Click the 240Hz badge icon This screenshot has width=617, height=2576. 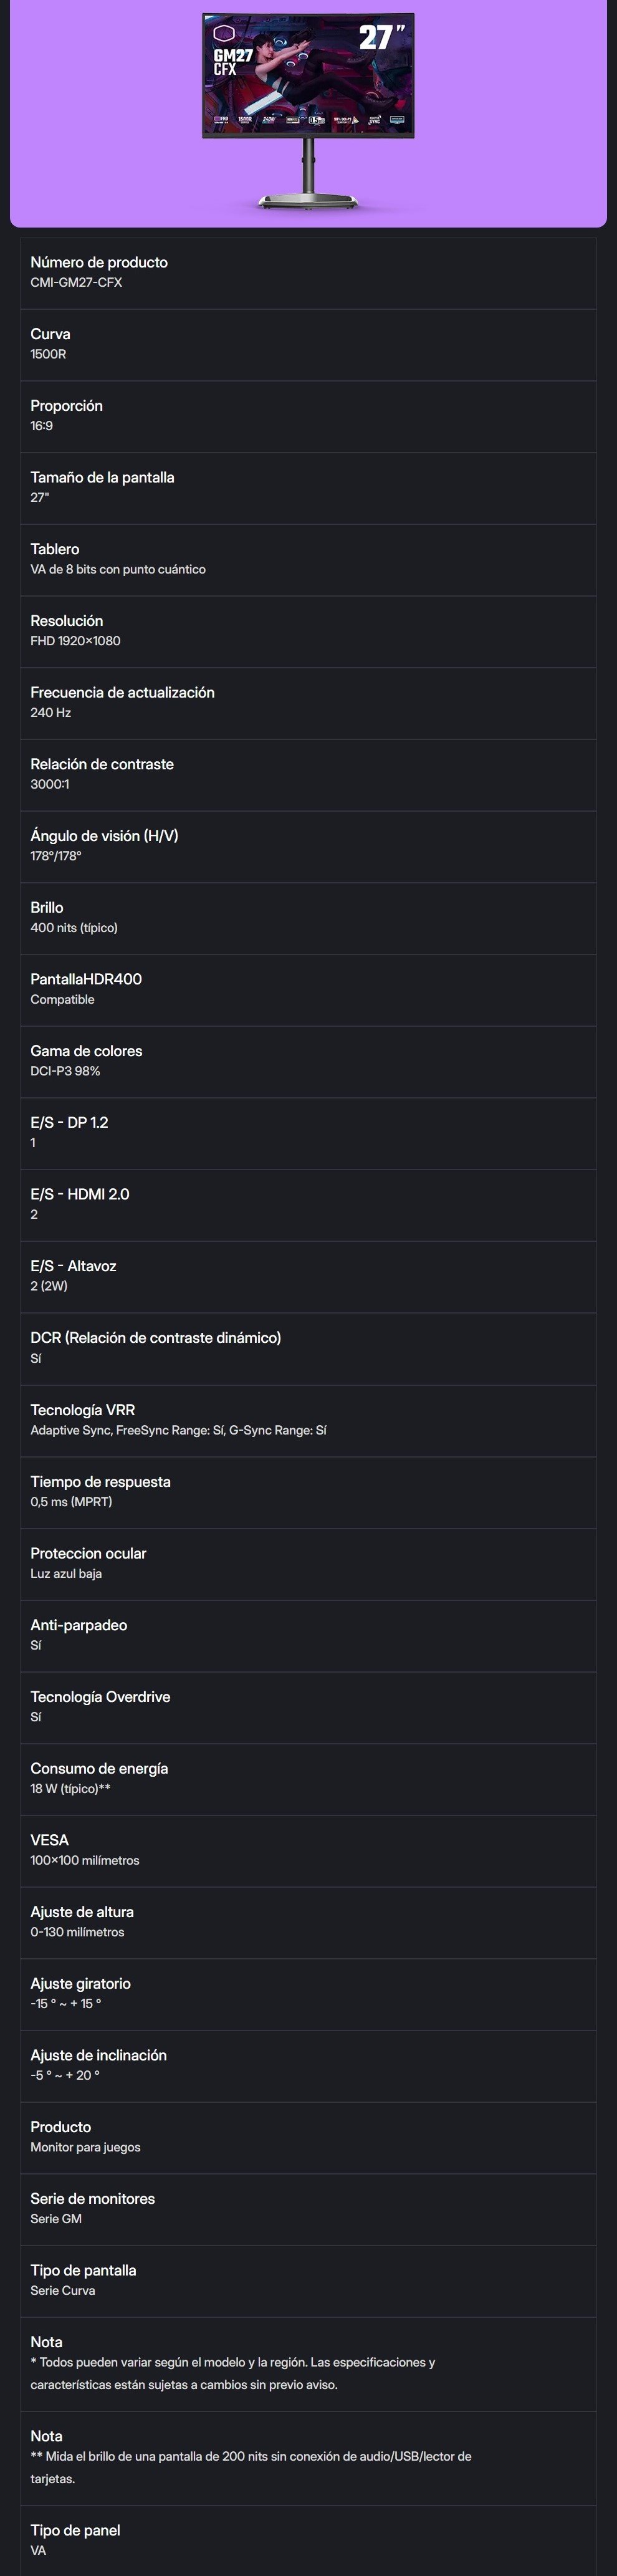click(x=269, y=120)
